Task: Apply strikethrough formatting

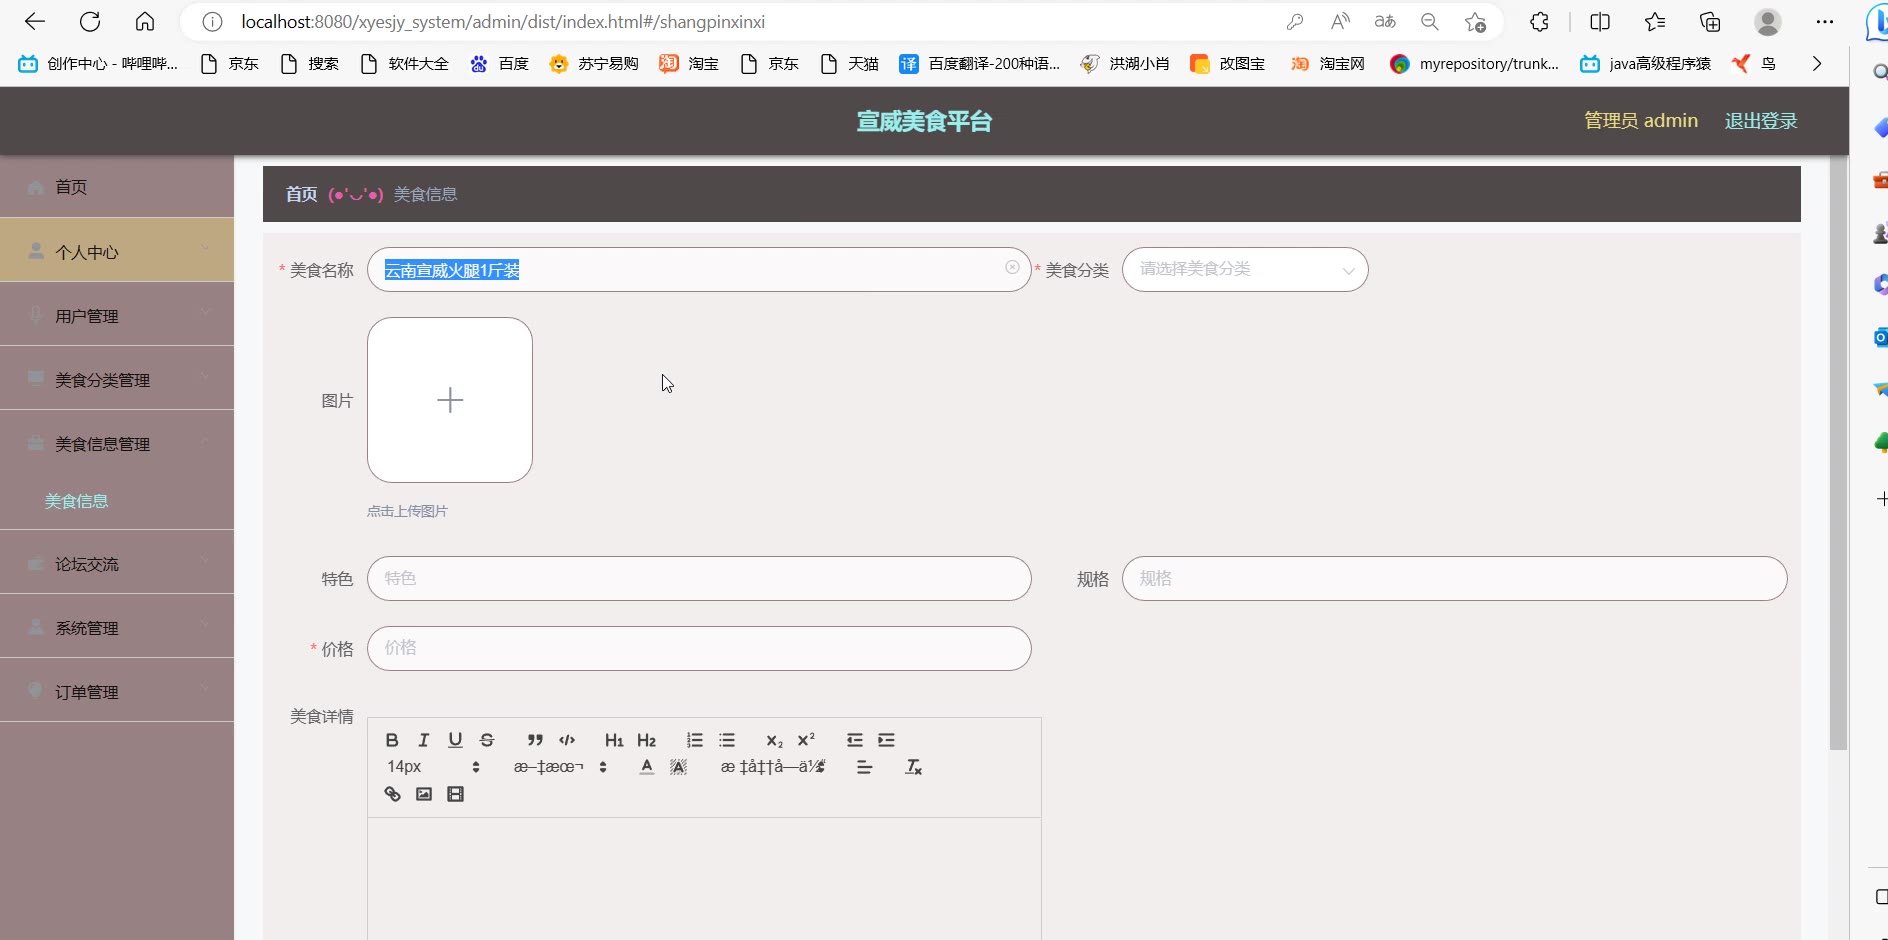Action: coord(487,740)
